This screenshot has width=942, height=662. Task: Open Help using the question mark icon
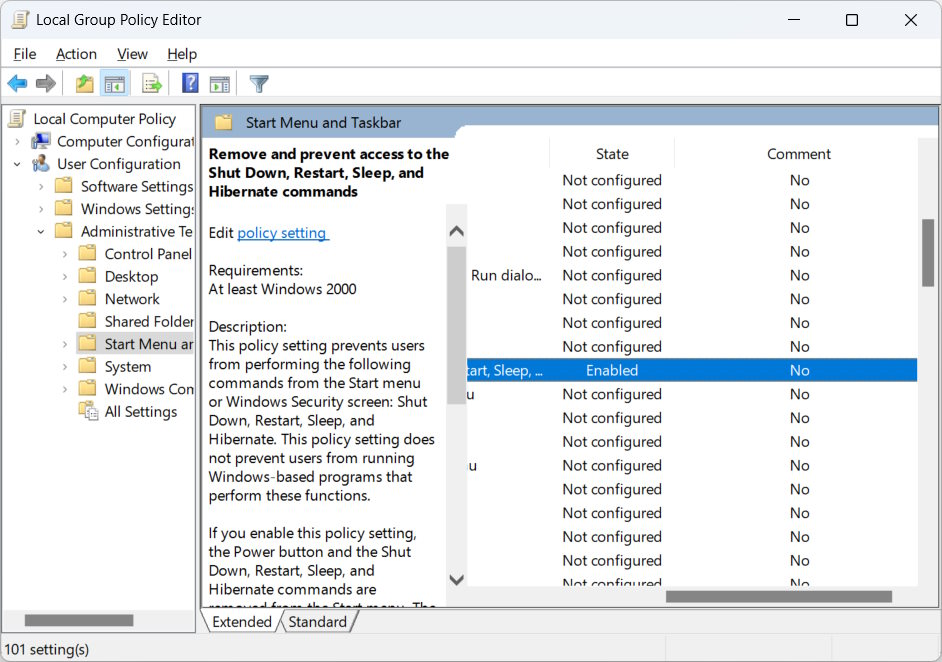(190, 83)
